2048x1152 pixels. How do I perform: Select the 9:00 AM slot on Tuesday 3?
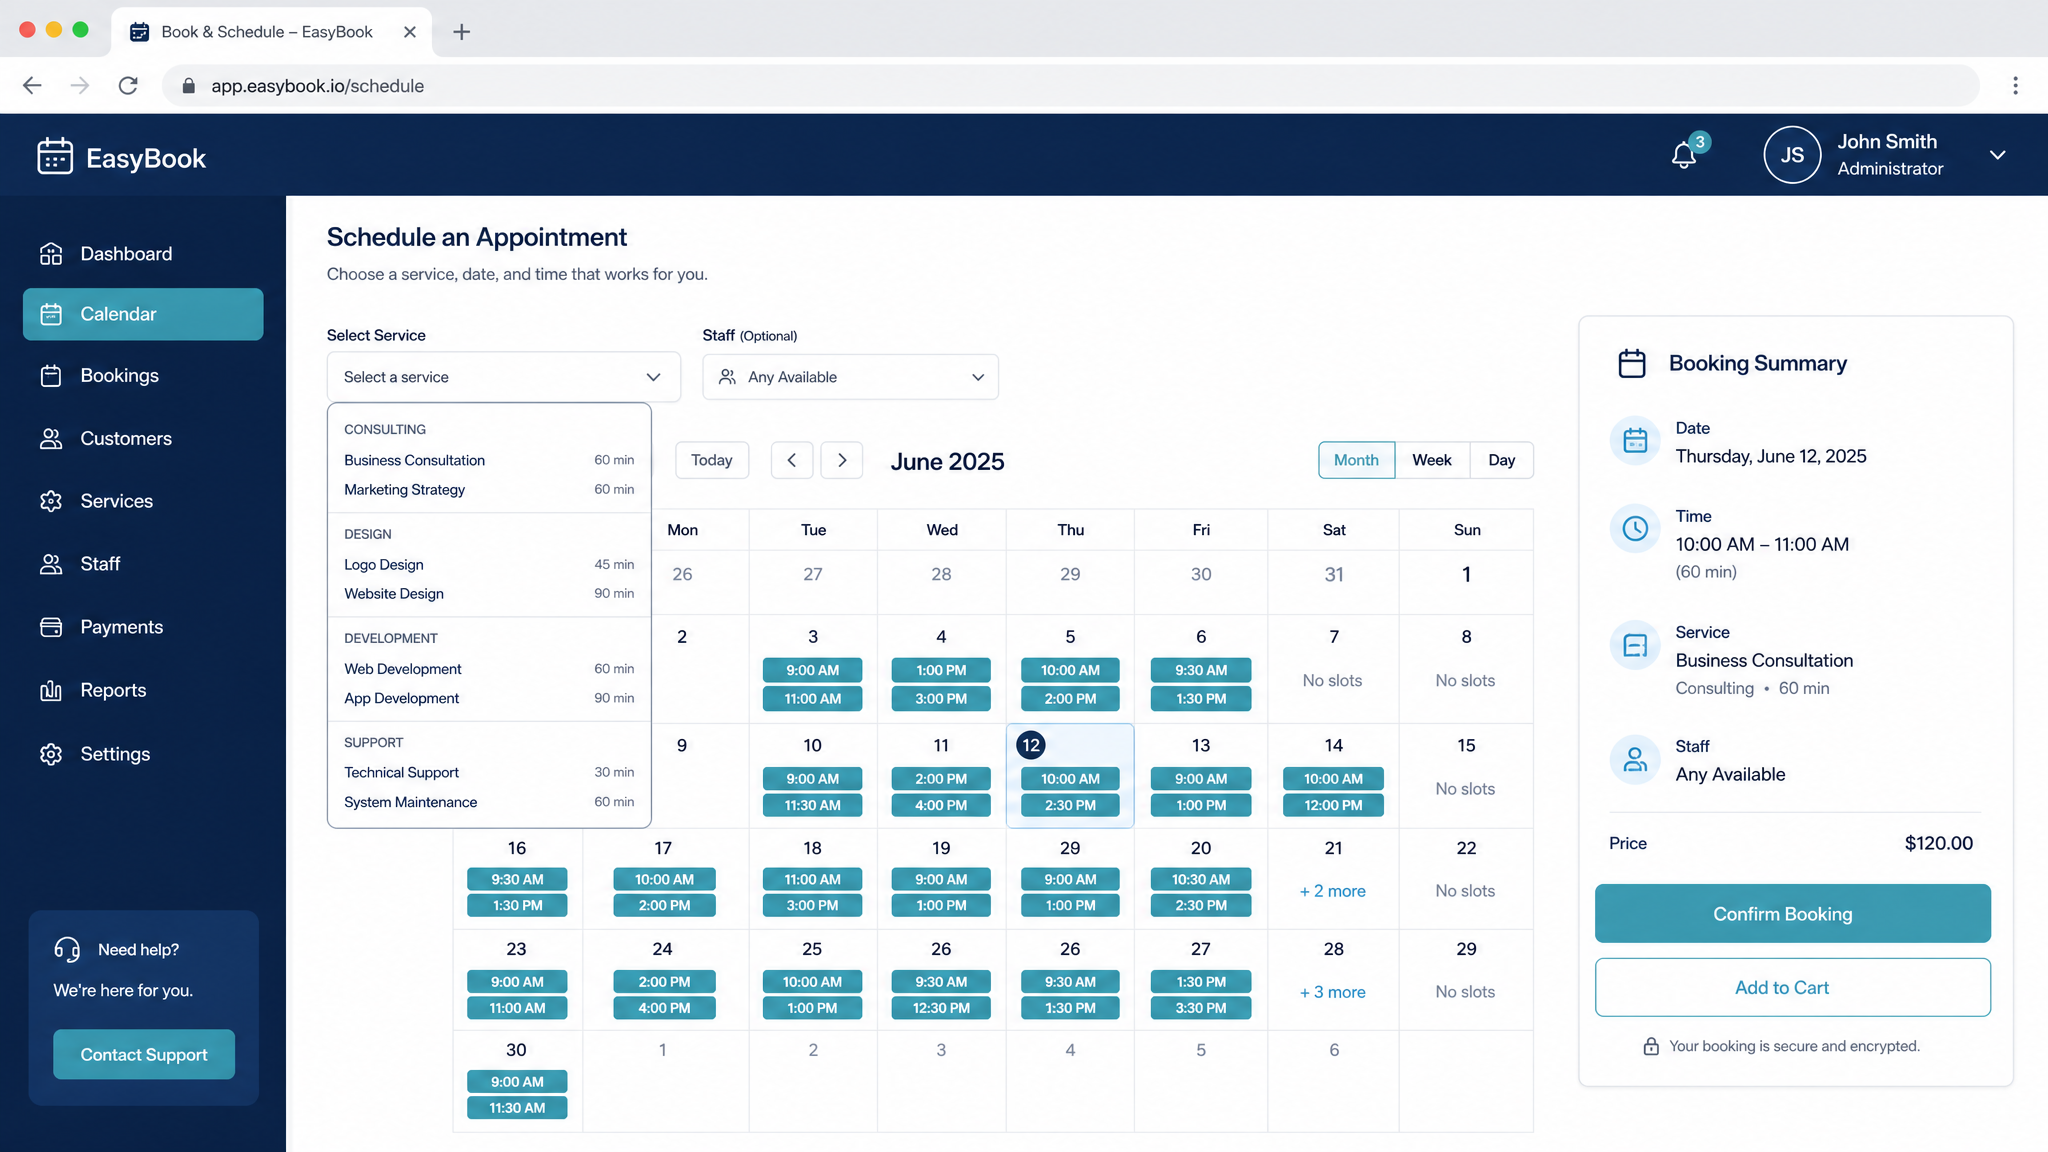pyautogui.click(x=812, y=670)
